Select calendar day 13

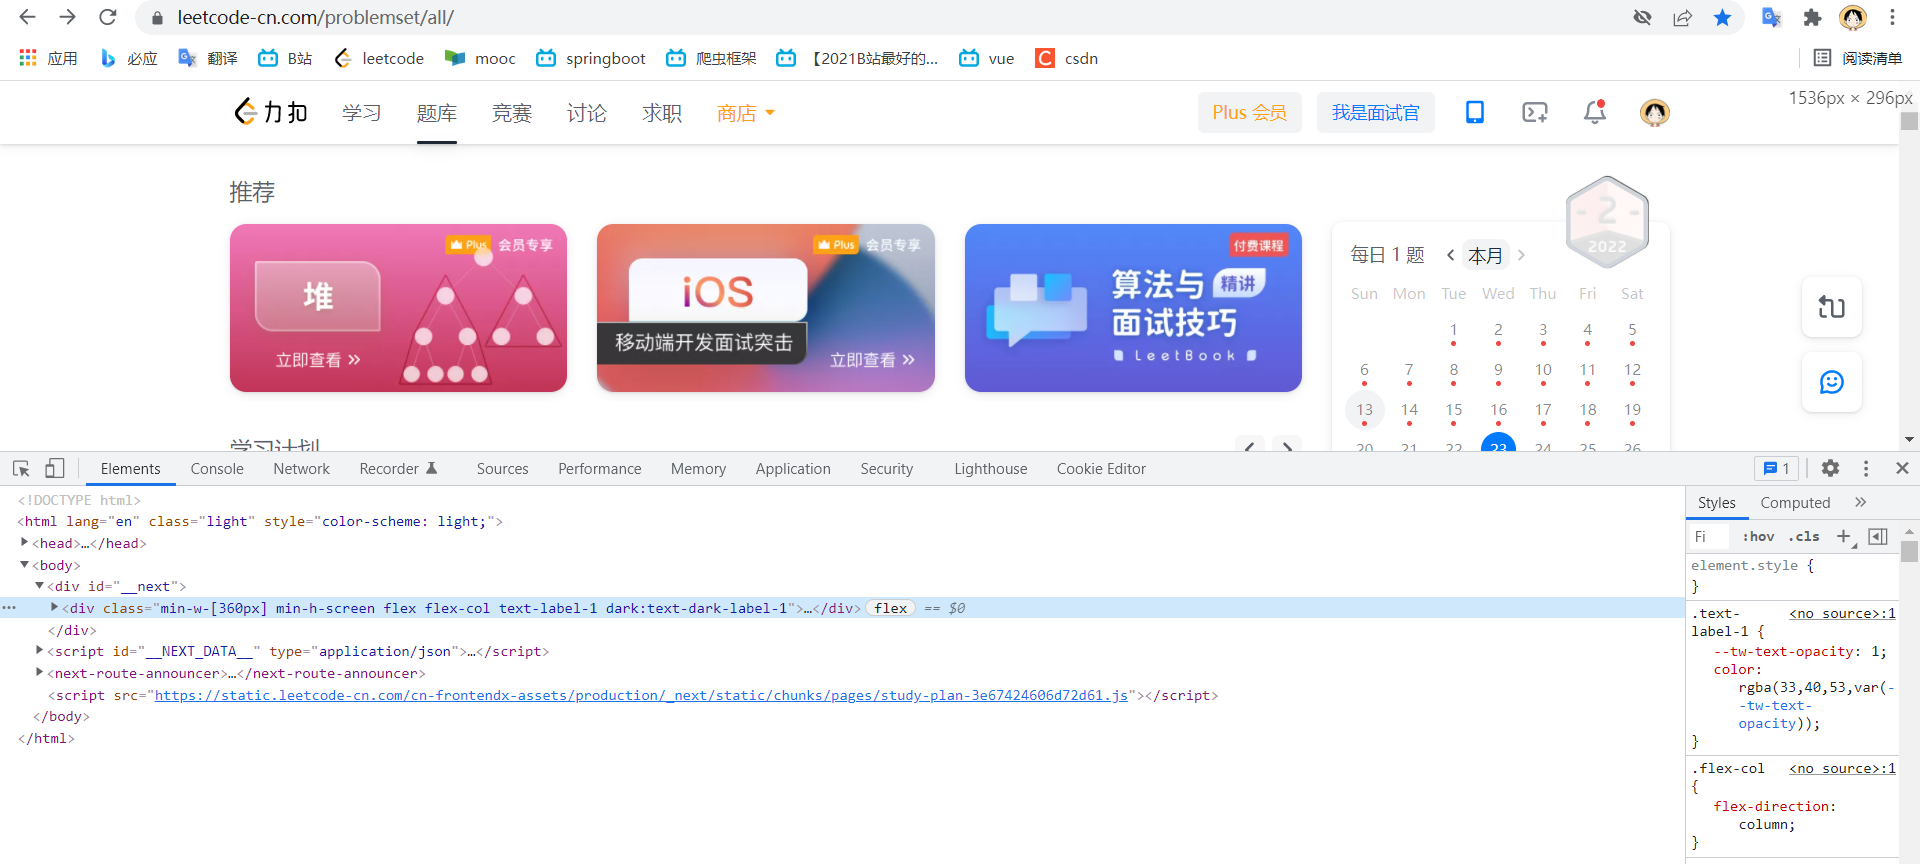[1364, 410]
